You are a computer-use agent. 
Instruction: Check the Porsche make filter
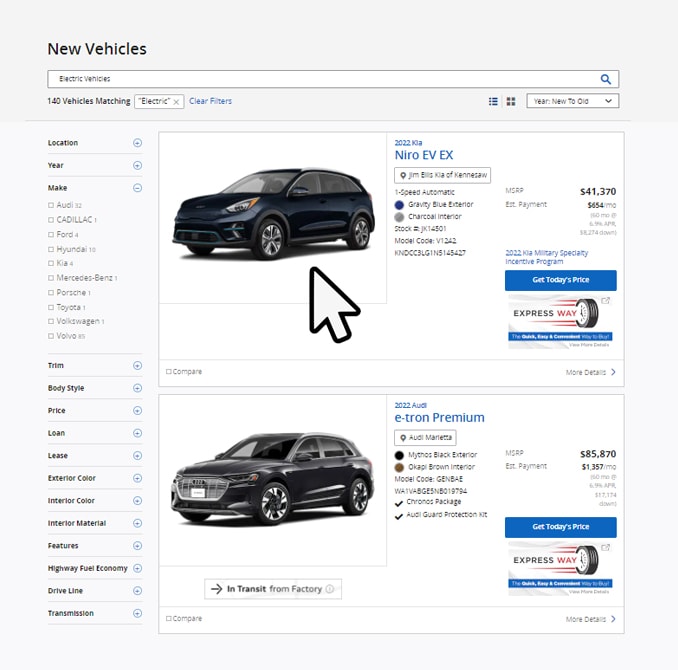click(x=51, y=292)
